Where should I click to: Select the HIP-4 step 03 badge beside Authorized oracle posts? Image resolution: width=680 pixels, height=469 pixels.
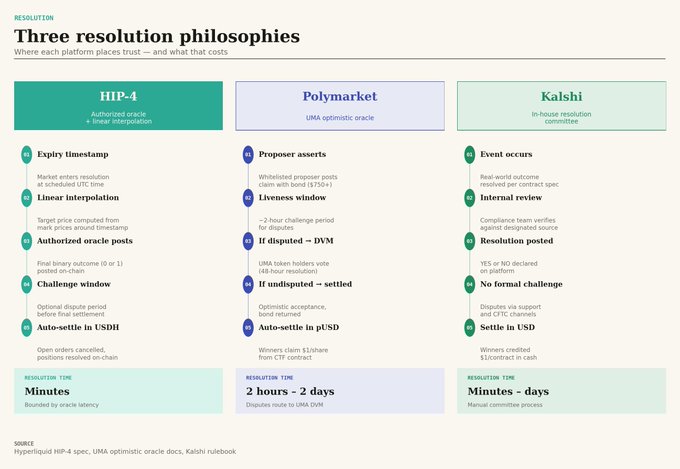click(26, 241)
